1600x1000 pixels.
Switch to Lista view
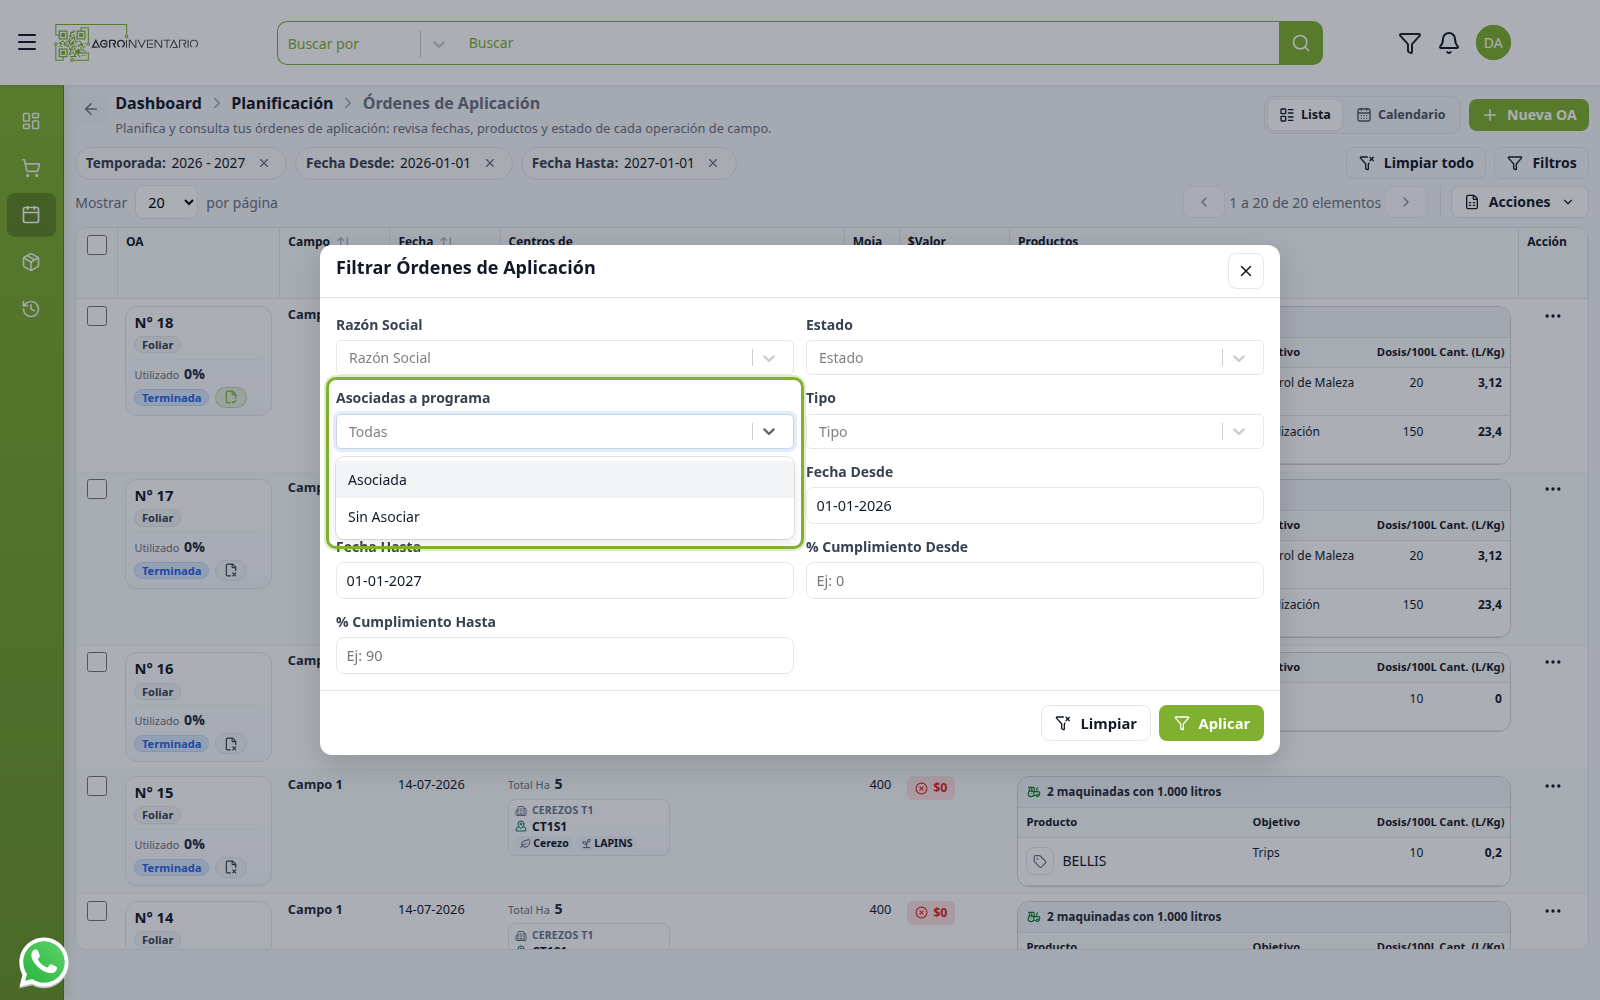pyautogui.click(x=1305, y=115)
